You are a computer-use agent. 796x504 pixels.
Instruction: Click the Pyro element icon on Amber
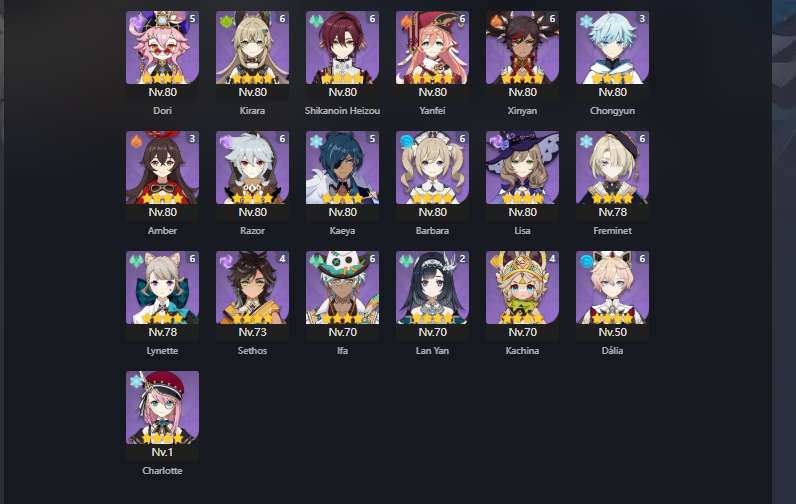pos(136,141)
